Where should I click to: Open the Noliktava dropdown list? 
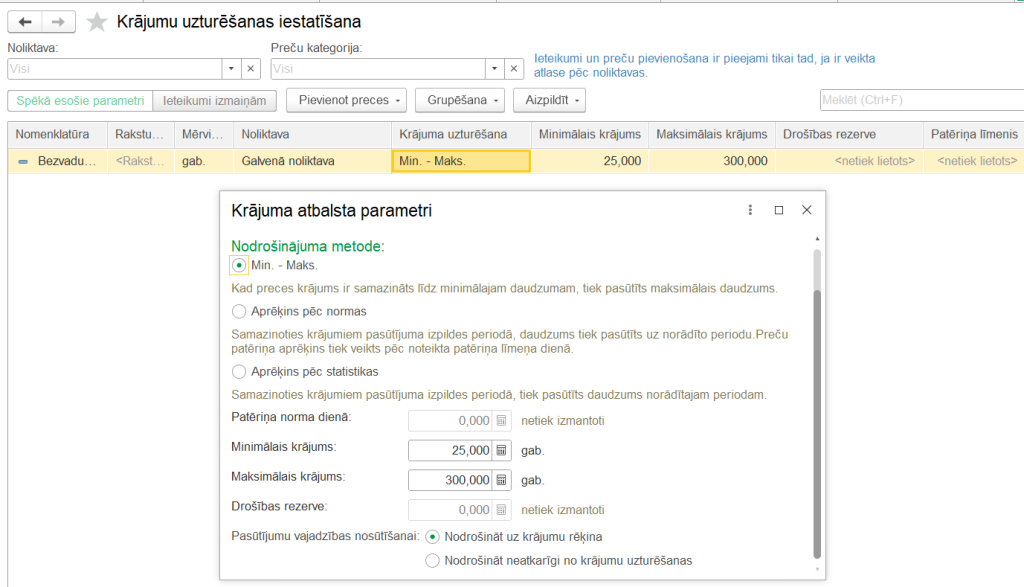coord(232,68)
